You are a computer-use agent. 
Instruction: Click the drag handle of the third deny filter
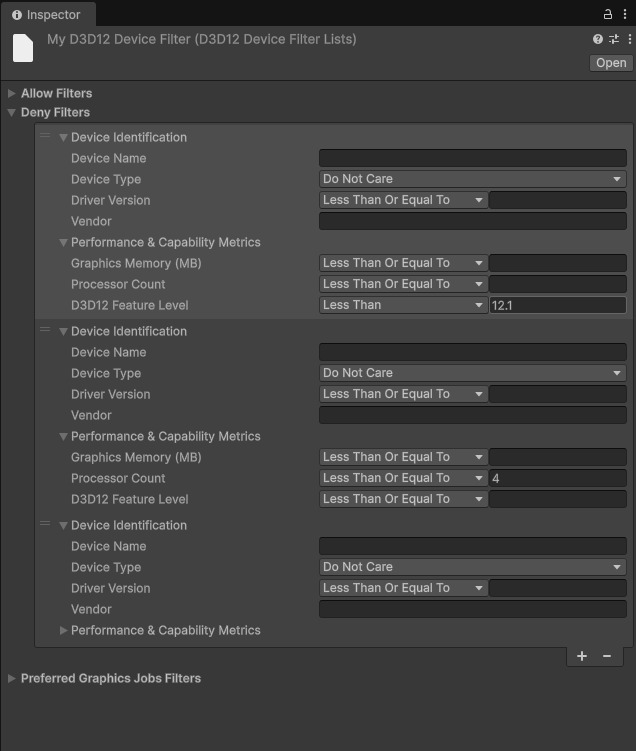45,525
